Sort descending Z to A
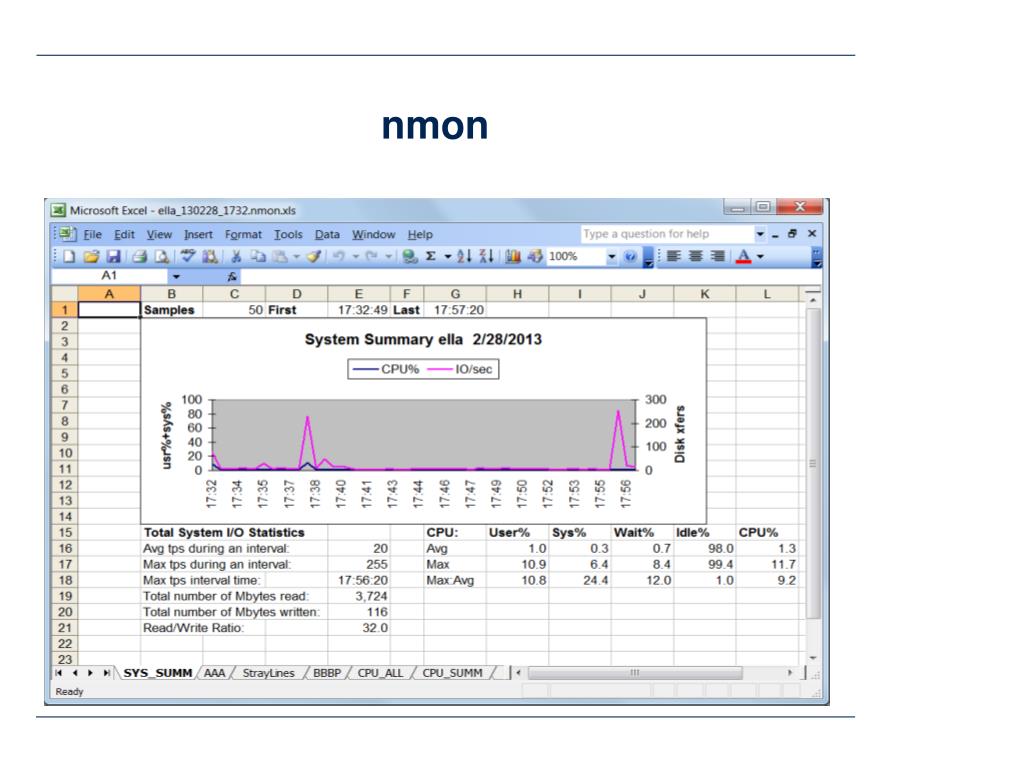The image size is (1024, 768). (486, 257)
